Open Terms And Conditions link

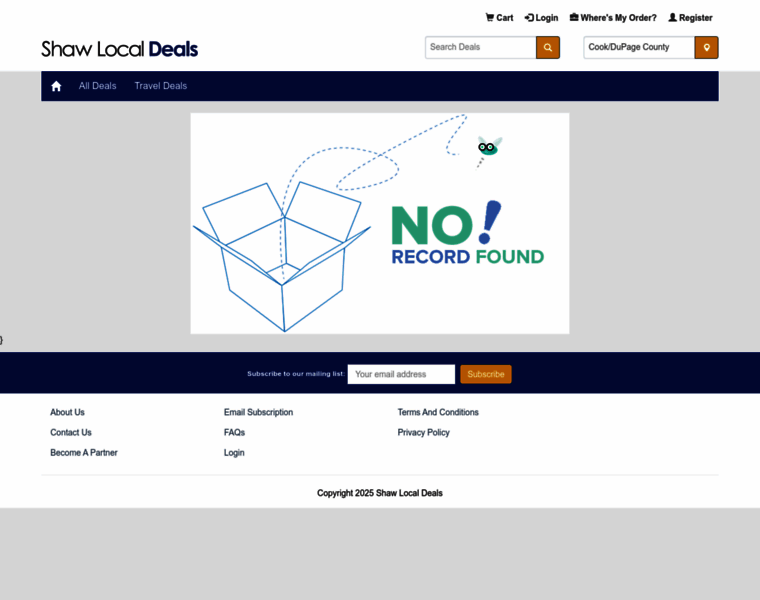[438, 412]
